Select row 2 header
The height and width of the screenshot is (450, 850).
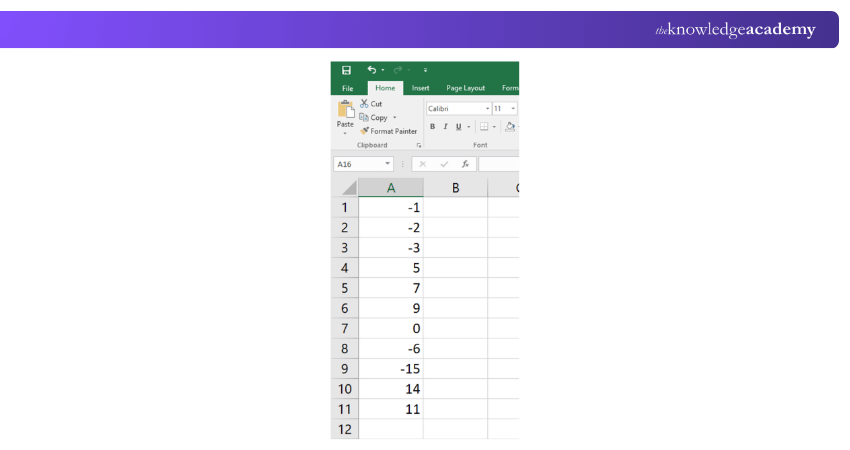(345, 228)
